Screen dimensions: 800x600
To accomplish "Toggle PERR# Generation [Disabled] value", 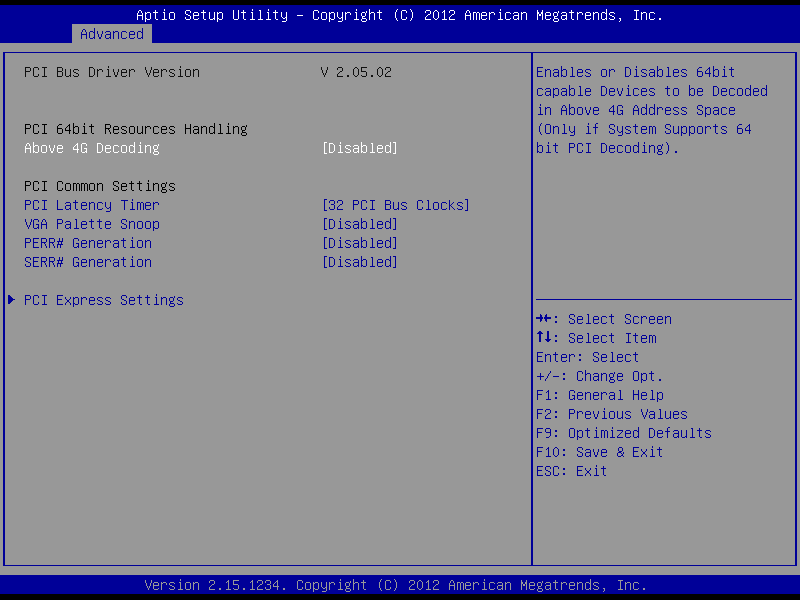I will pyautogui.click(x=360, y=243).
